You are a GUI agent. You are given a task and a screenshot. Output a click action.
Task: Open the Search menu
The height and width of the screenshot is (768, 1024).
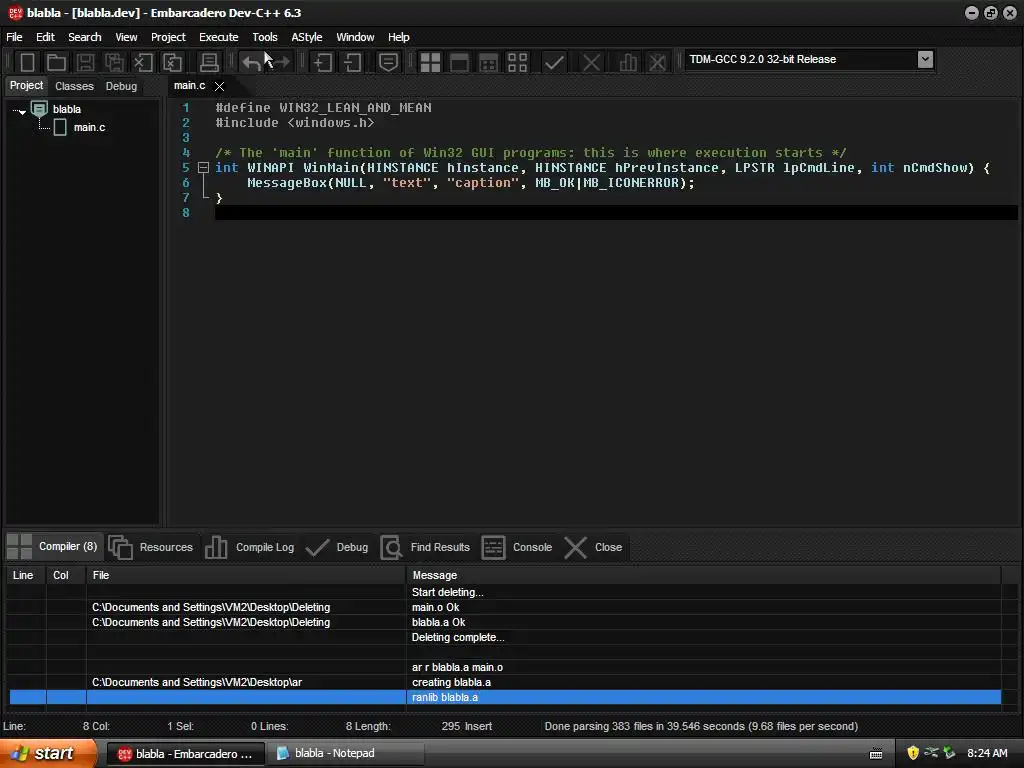[x=85, y=37]
